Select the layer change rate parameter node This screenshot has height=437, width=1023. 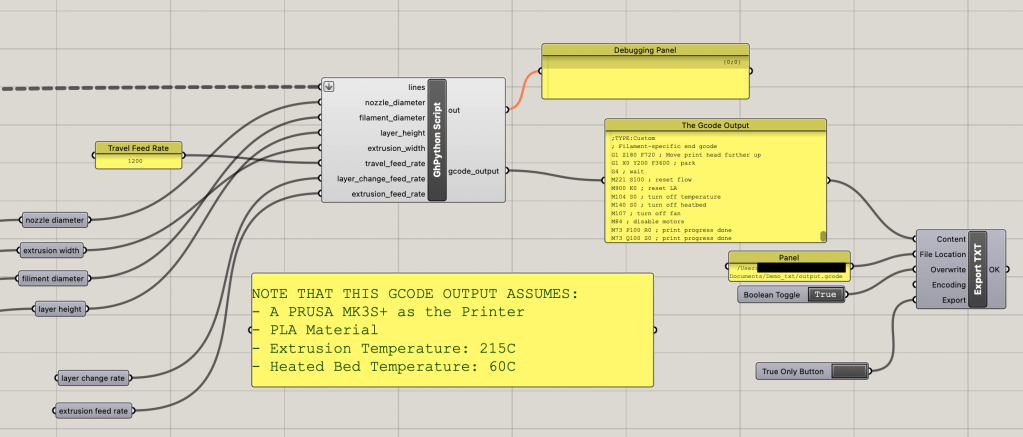pos(94,378)
